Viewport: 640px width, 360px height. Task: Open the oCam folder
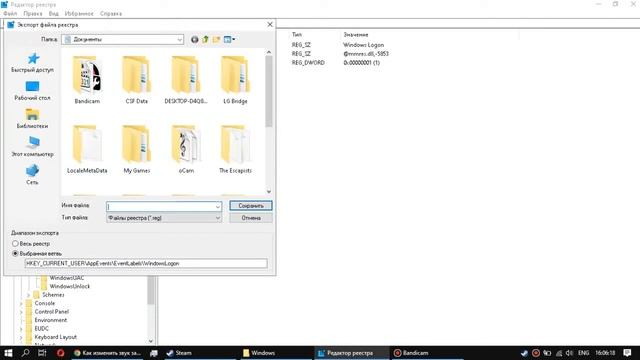[x=186, y=149]
